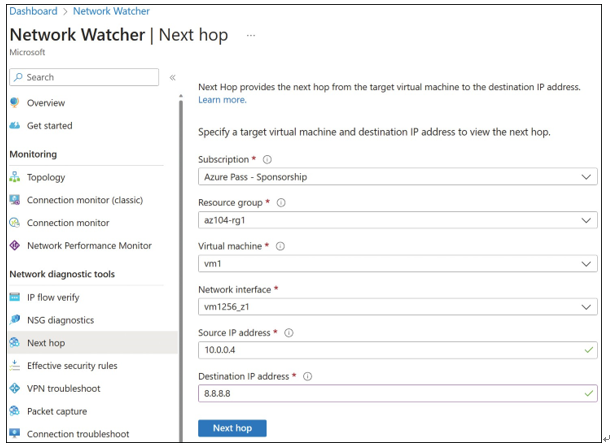Click the NSG diagnostics icon

click(14, 320)
